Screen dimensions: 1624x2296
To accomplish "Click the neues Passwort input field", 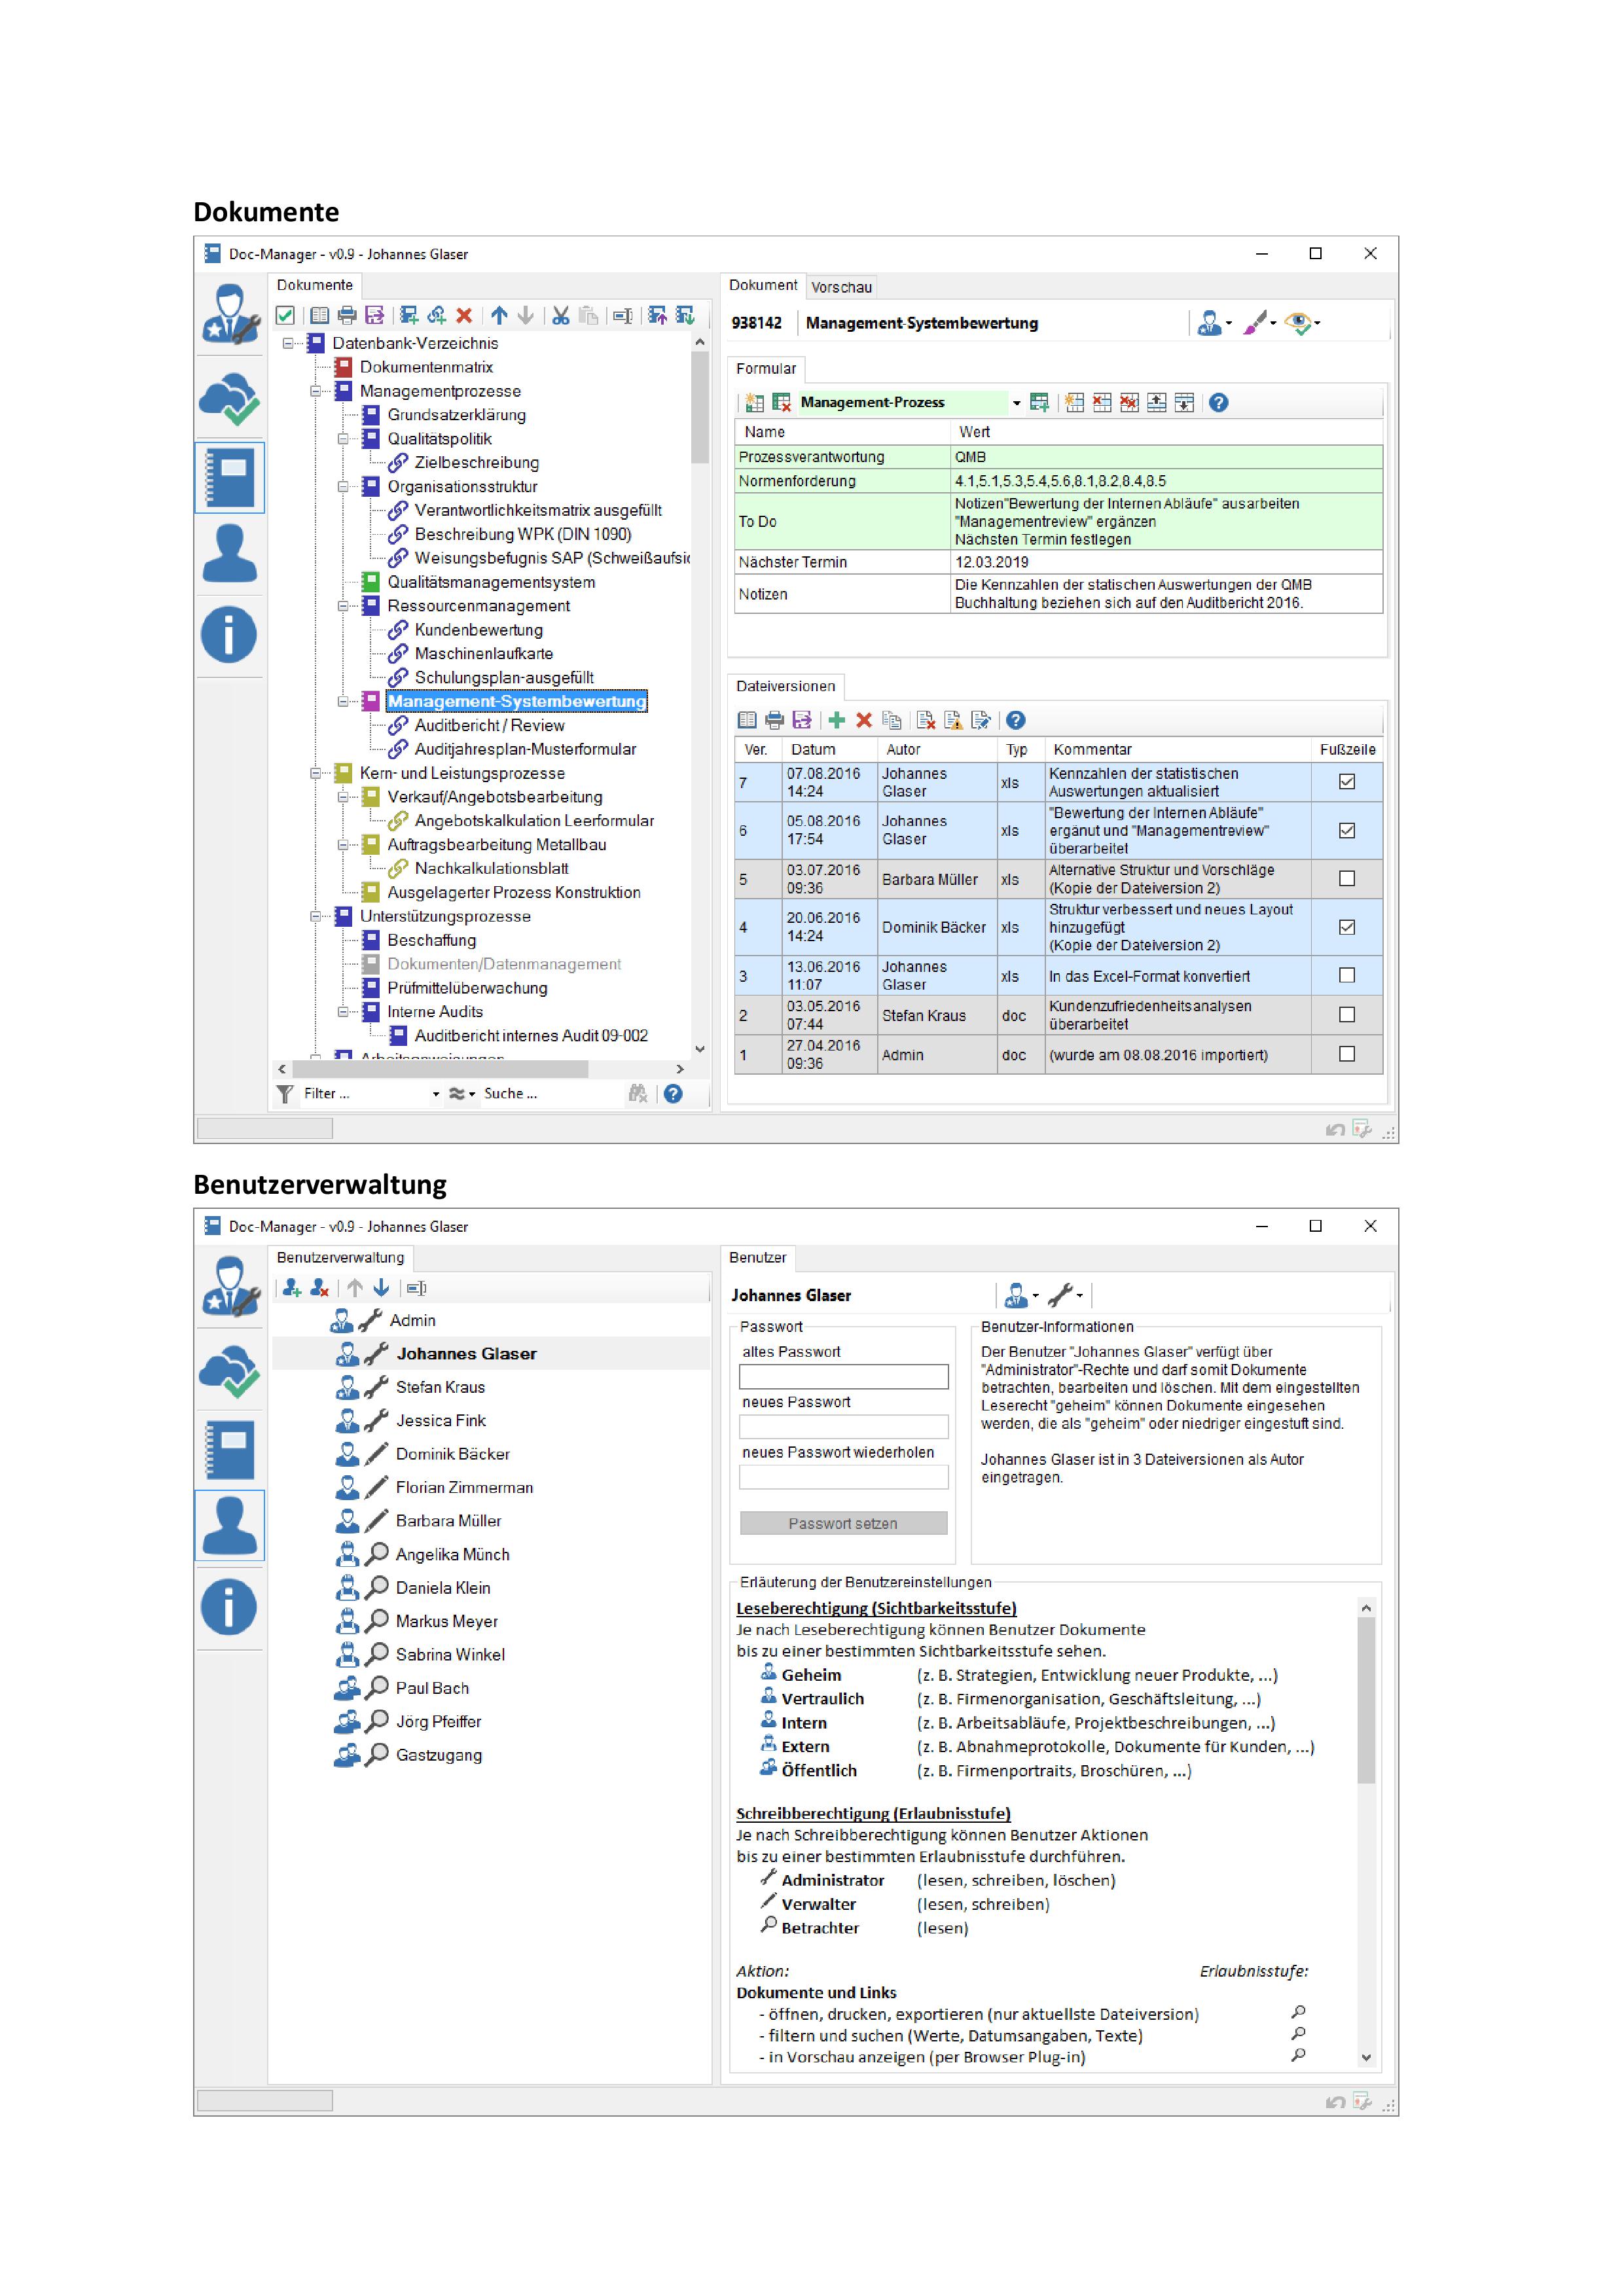I will [x=843, y=1427].
